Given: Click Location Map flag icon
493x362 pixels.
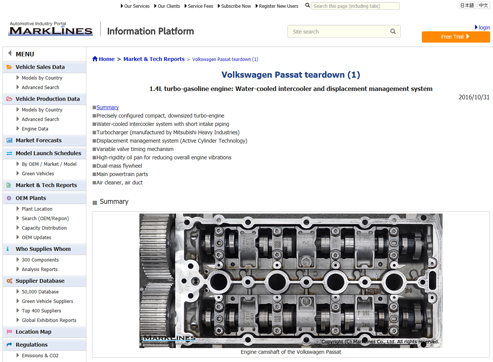Looking at the screenshot, I should click(9, 332).
